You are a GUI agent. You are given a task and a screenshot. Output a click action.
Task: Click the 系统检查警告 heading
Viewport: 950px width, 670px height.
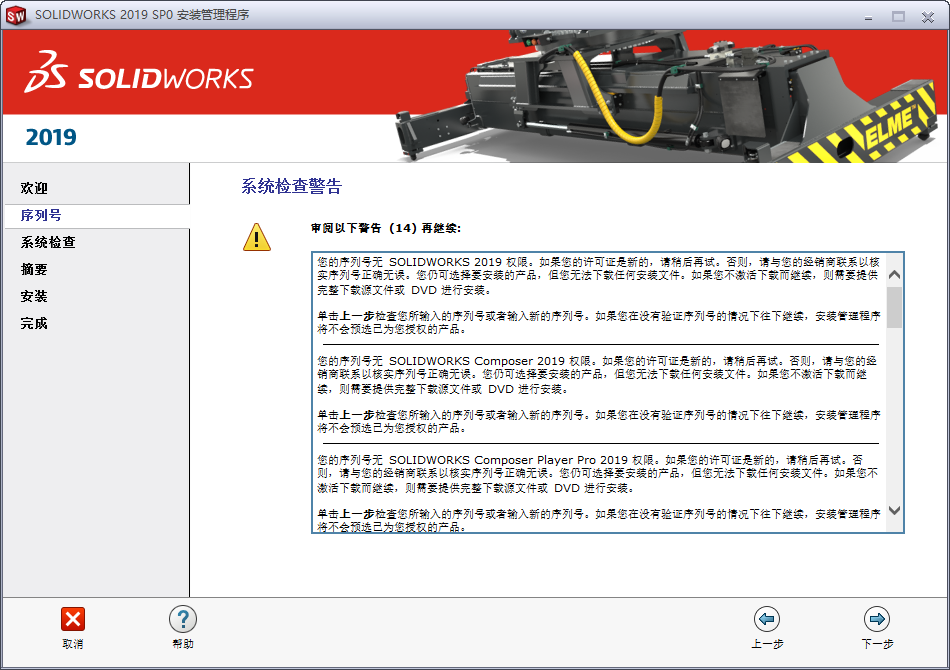click(x=291, y=185)
